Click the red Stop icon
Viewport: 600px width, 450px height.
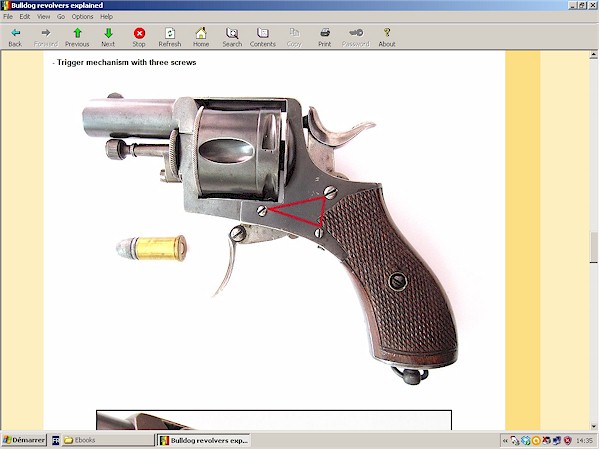tap(139, 33)
